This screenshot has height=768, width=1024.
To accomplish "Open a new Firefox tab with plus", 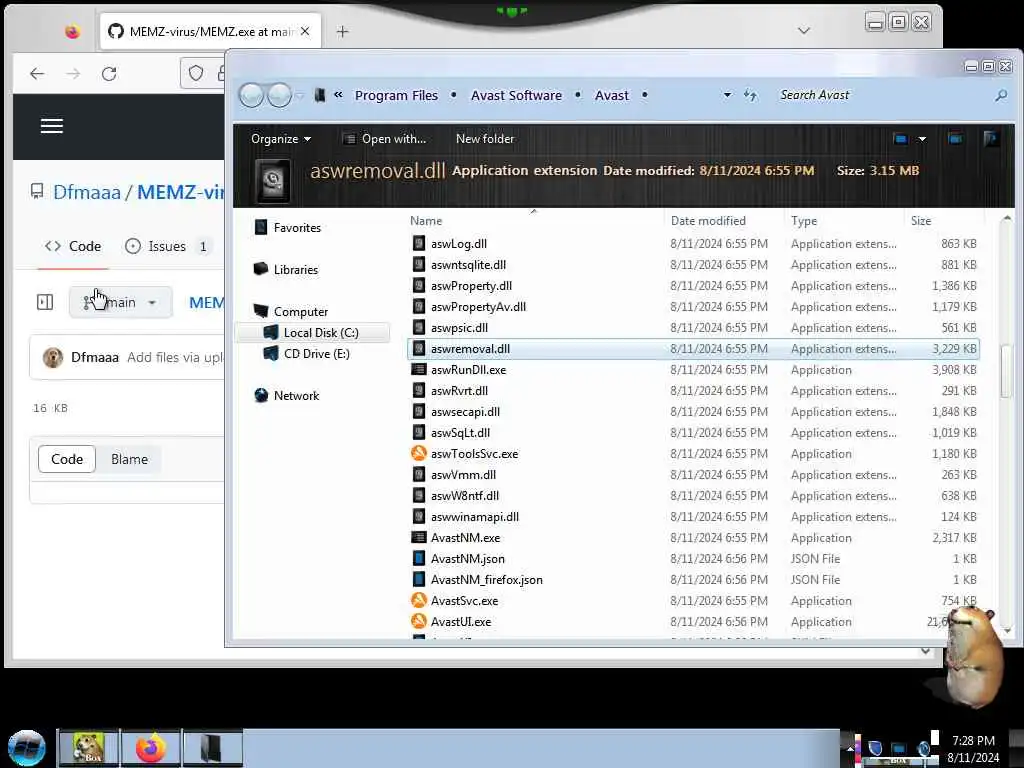I will pos(342,31).
